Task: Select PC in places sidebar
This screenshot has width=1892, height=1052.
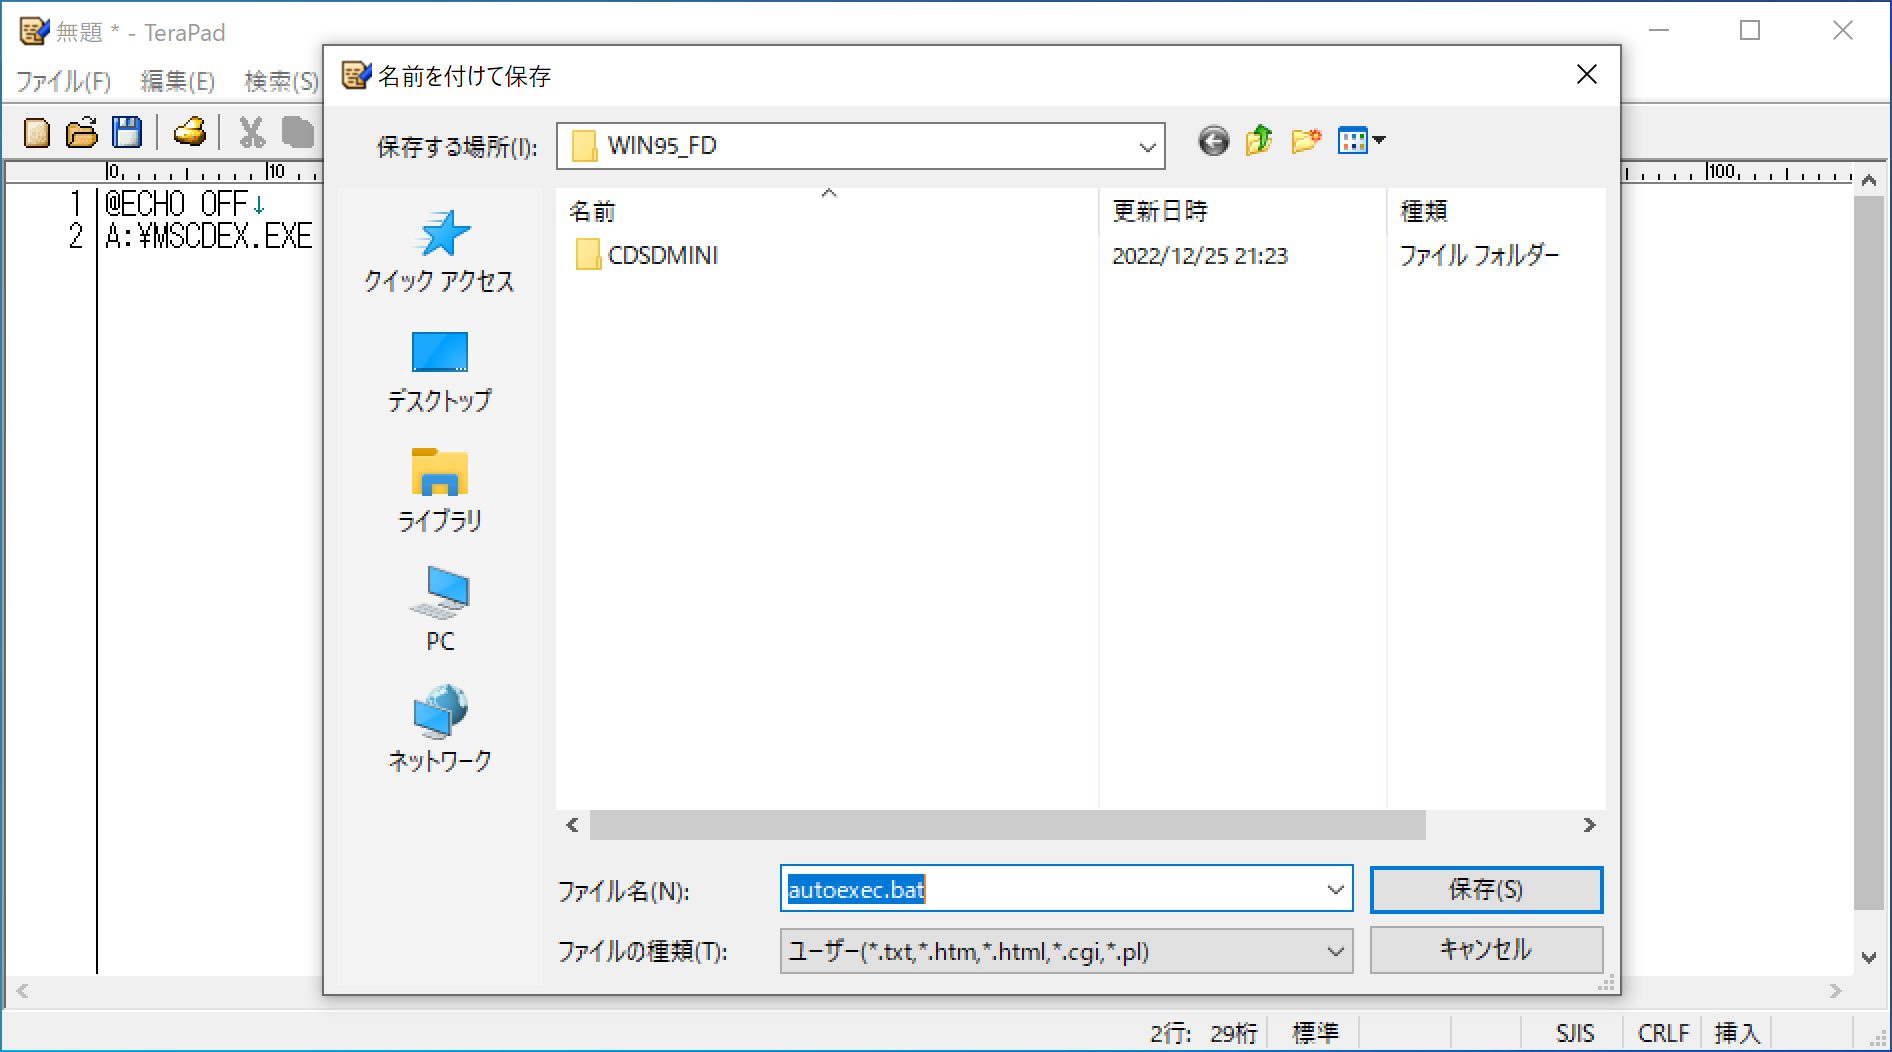Action: point(440,611)
